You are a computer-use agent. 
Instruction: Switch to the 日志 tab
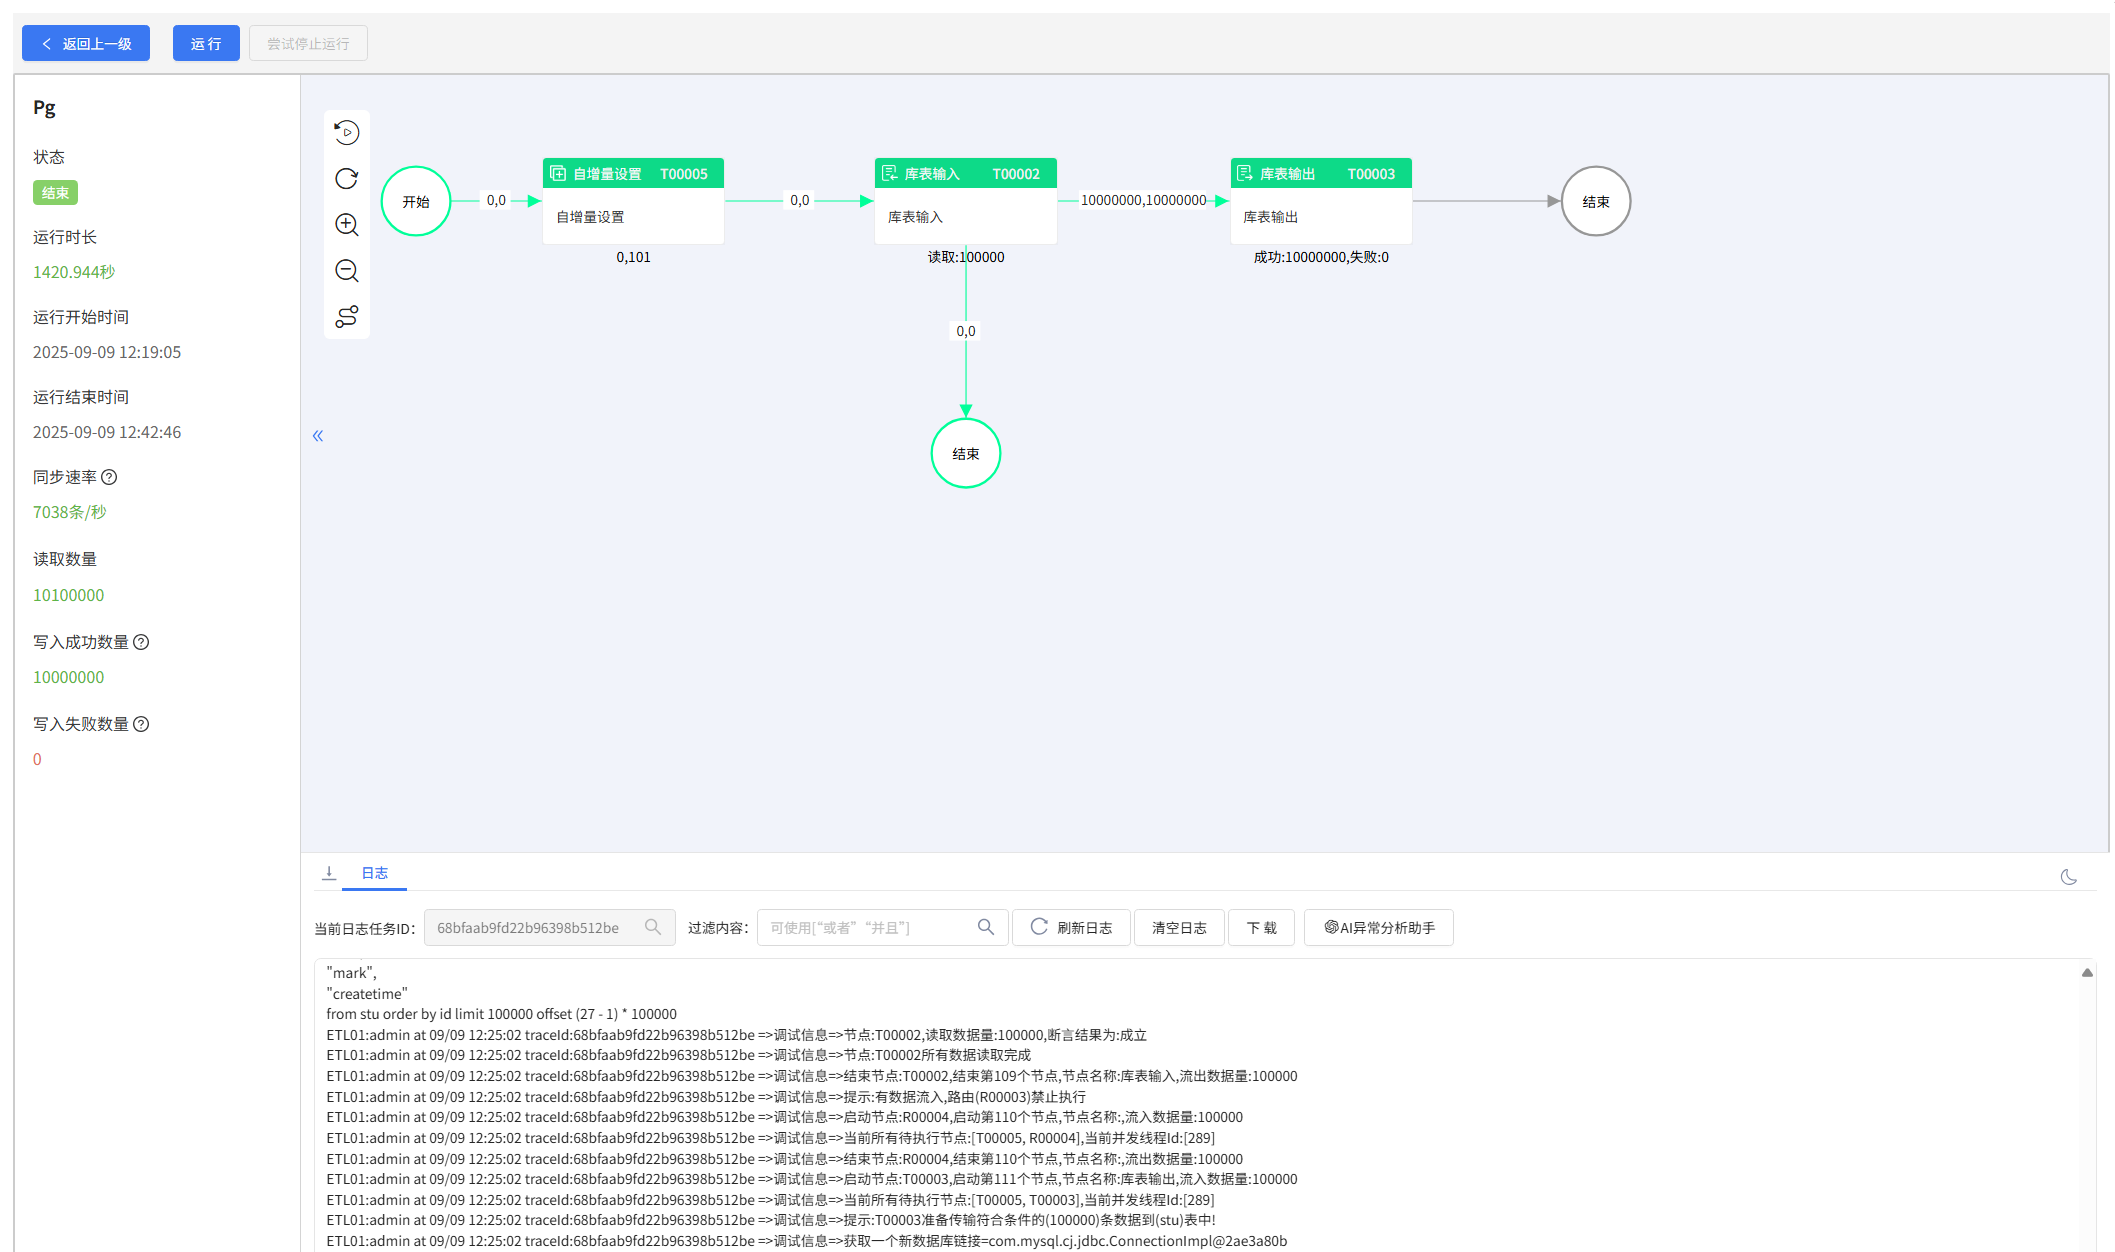click(374, 873)
